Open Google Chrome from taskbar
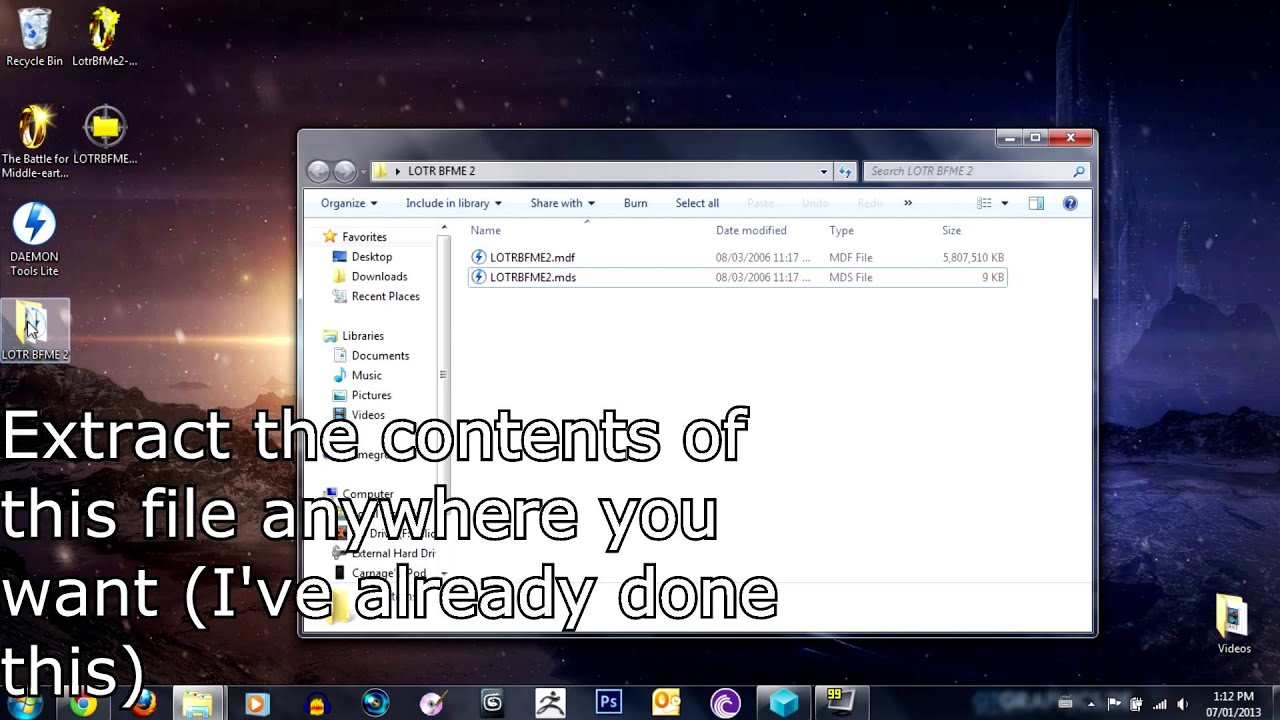The height and width of the screenshot is (720, 1280). (83, 704)
